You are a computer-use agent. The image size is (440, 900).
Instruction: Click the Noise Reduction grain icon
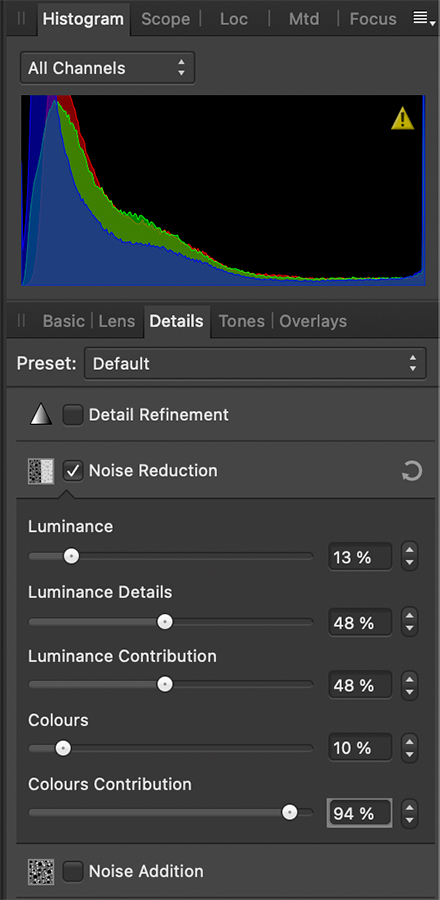(41, 471)
